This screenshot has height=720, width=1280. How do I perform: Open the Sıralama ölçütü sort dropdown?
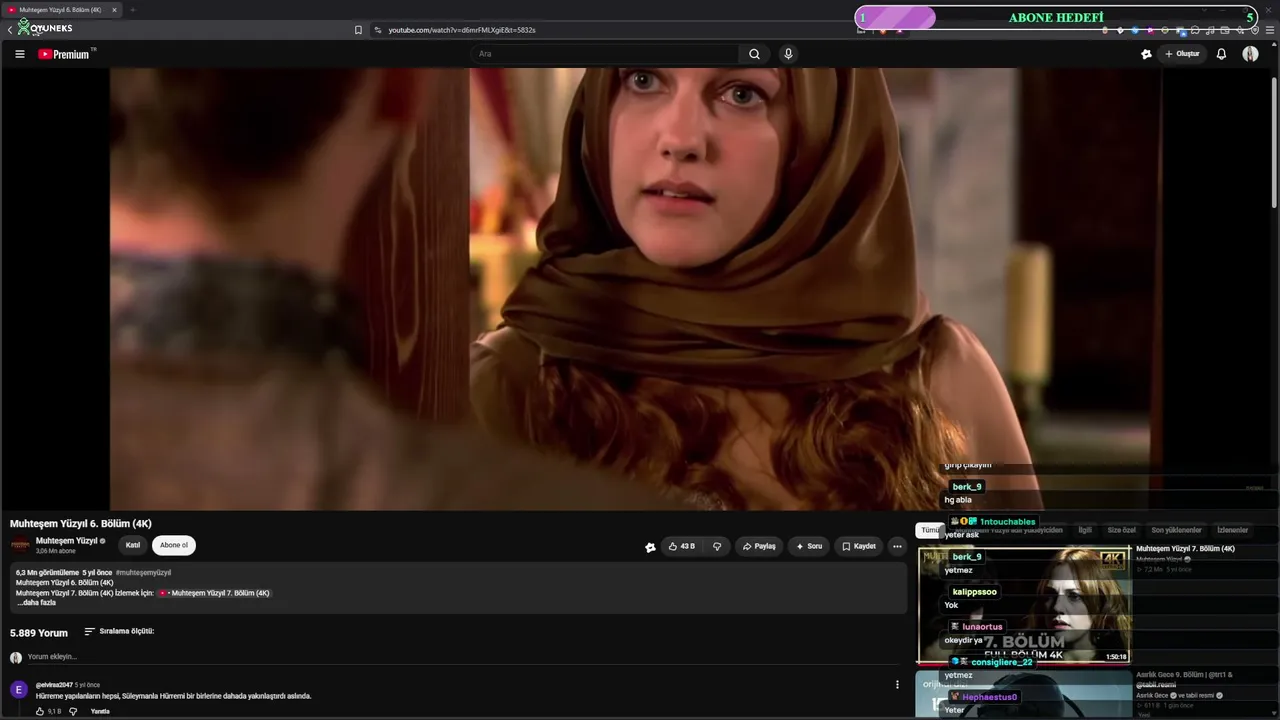tap(119, 631)
